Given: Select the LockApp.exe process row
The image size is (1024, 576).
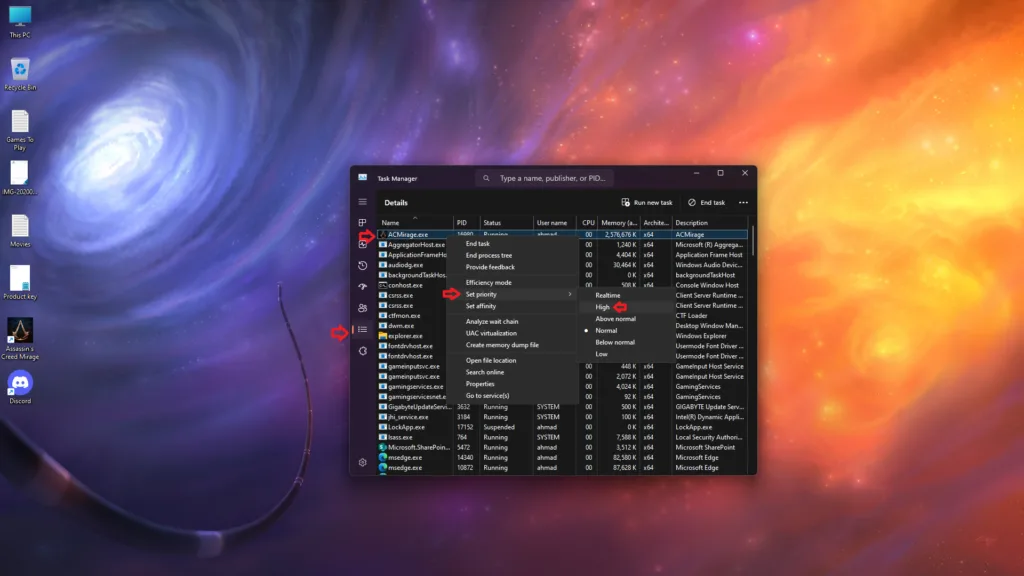Looking at the screenshot, I should click(x=563, y=427).
